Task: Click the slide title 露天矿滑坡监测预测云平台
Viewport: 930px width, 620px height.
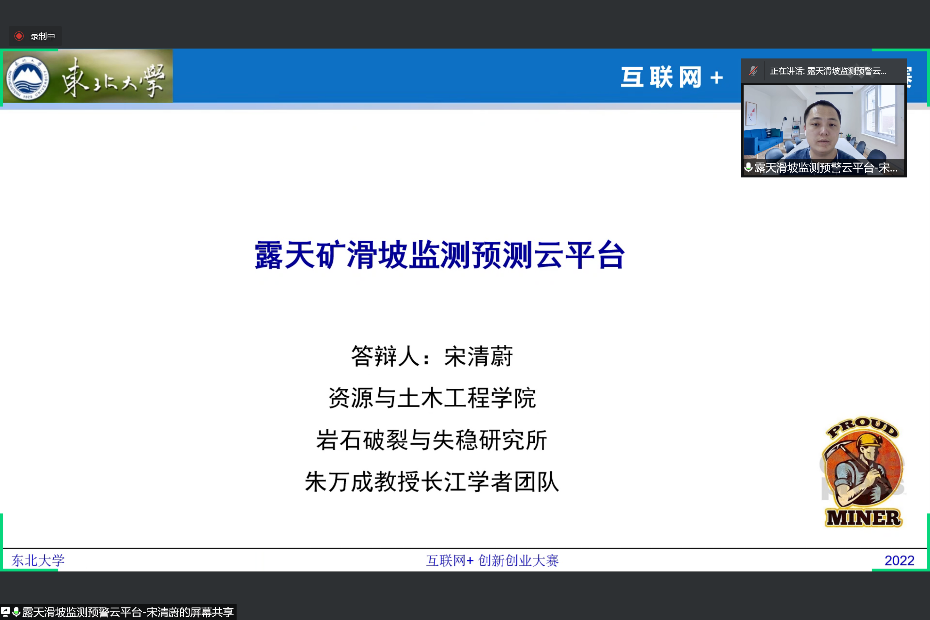Action: click(x=440, y=255)
